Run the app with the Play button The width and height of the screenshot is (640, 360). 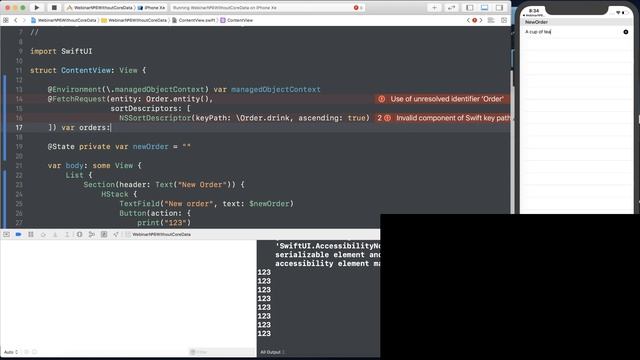coord(37,7)
